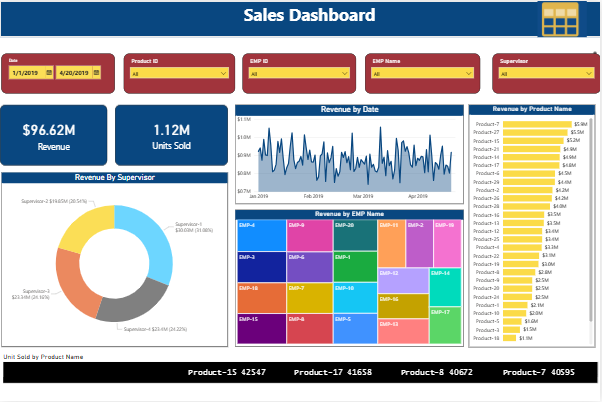Select the Product-22 revenue bar
This screenshot has height=402, width=602.
coord(521,256)
